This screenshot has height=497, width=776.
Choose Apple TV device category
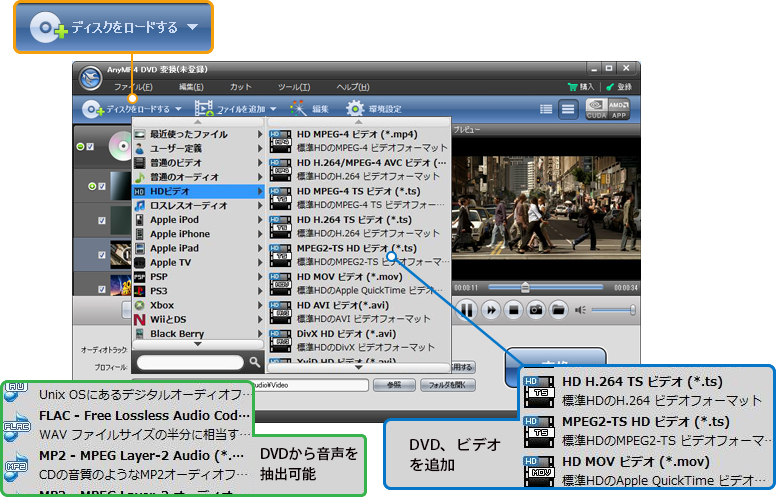(198, 262)
